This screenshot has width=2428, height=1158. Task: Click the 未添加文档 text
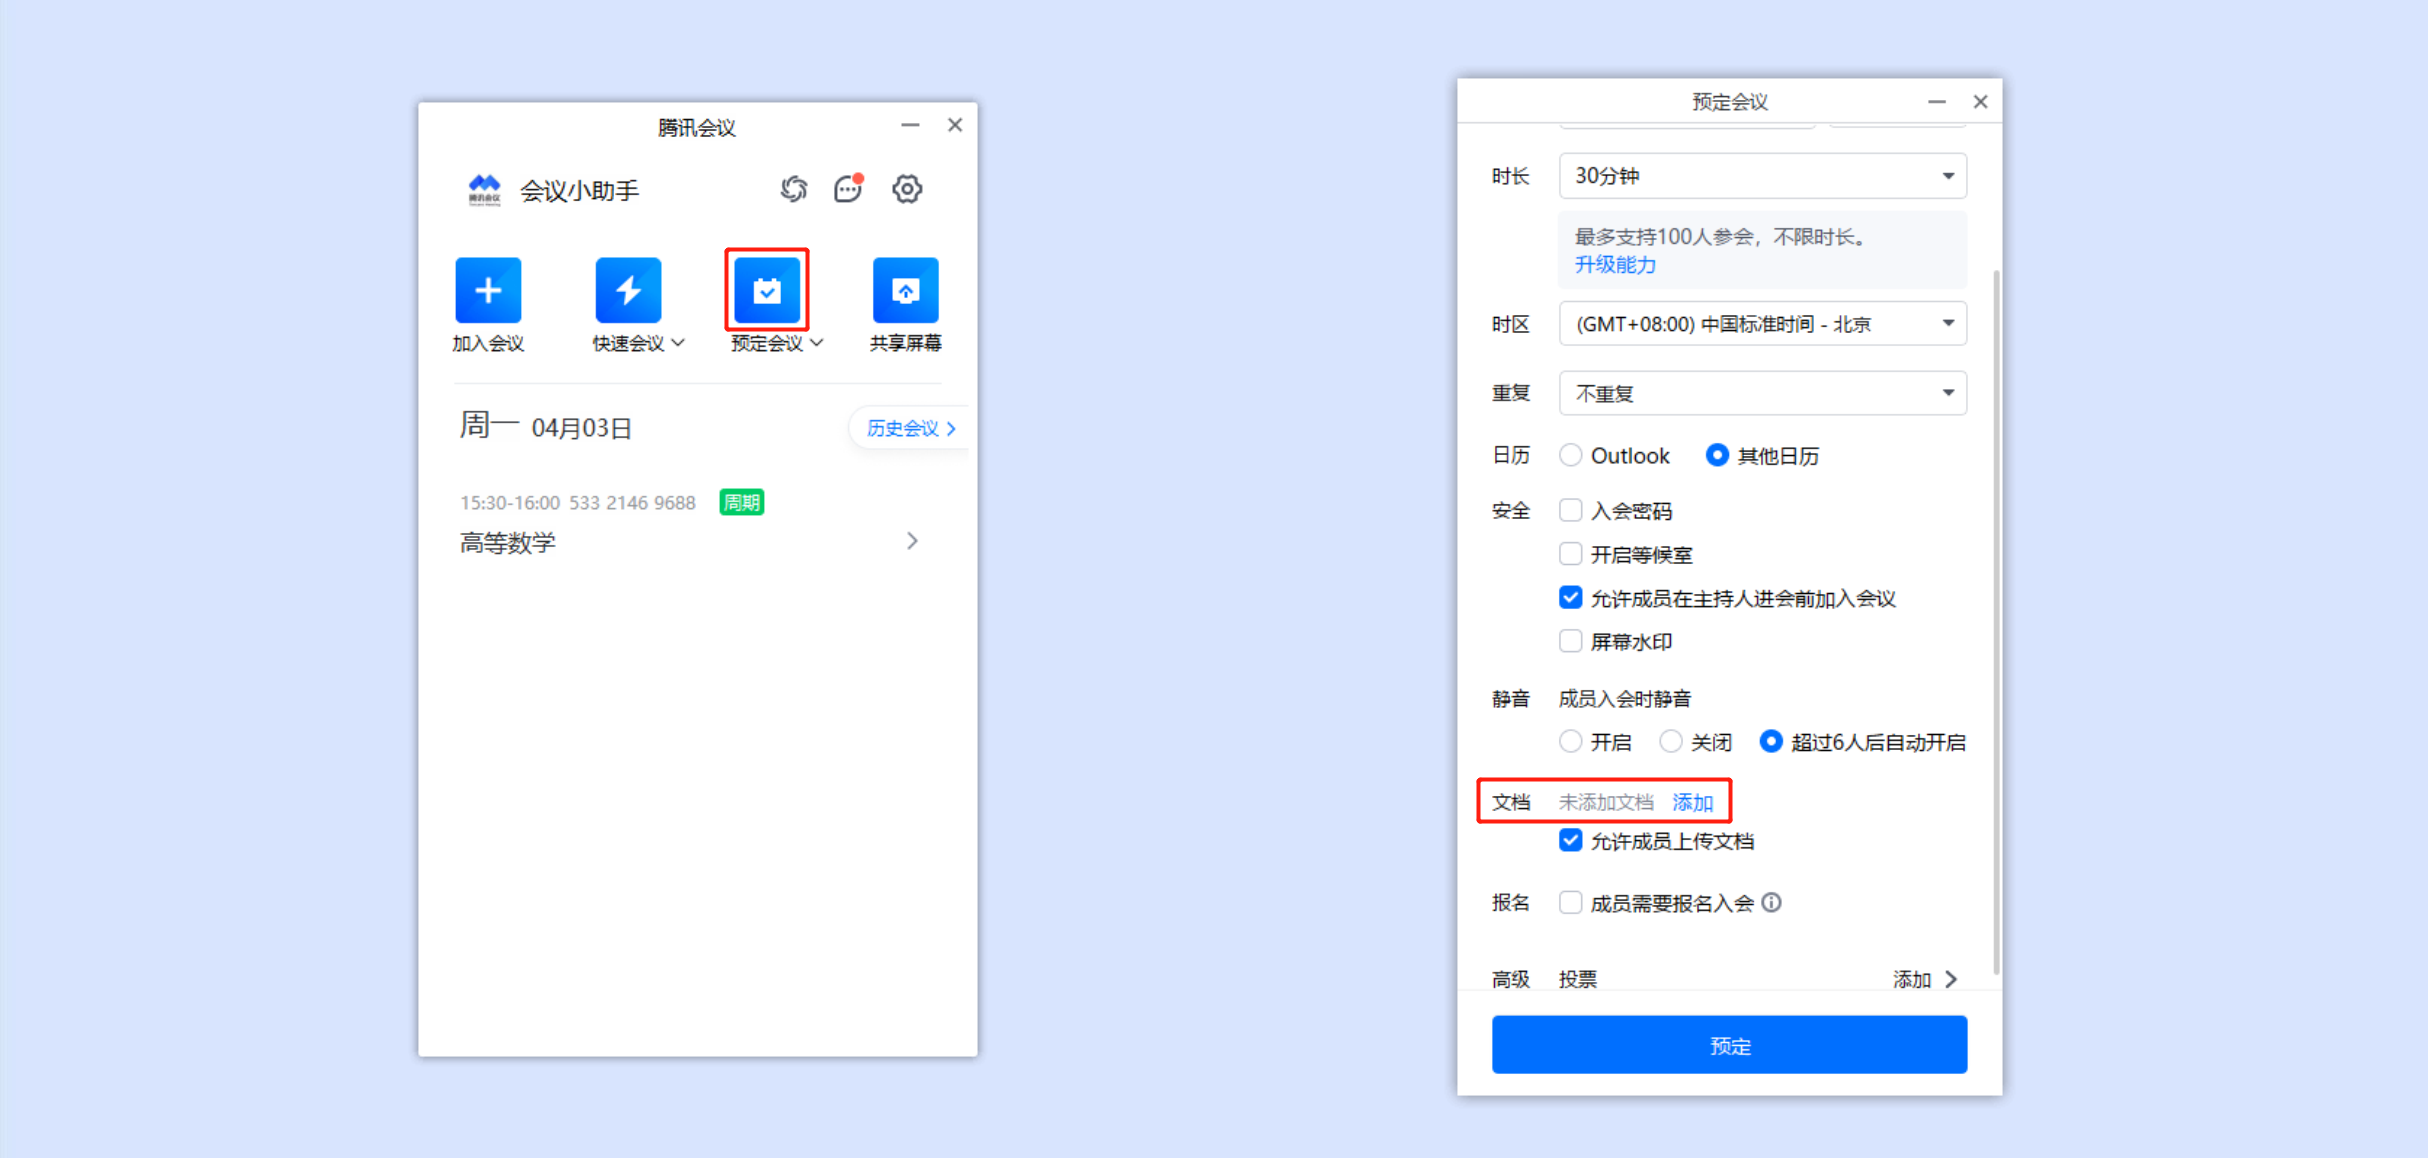(1606, 802)
